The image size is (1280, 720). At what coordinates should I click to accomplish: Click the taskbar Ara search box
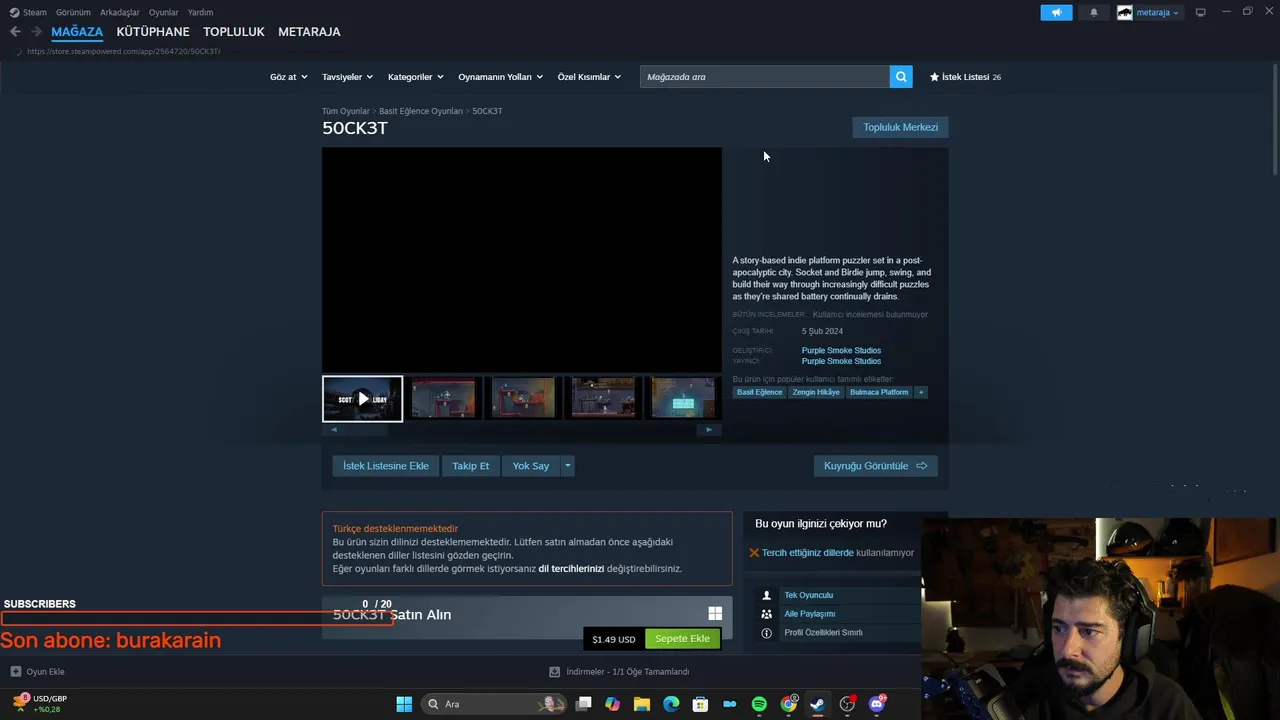pos(495,704)
